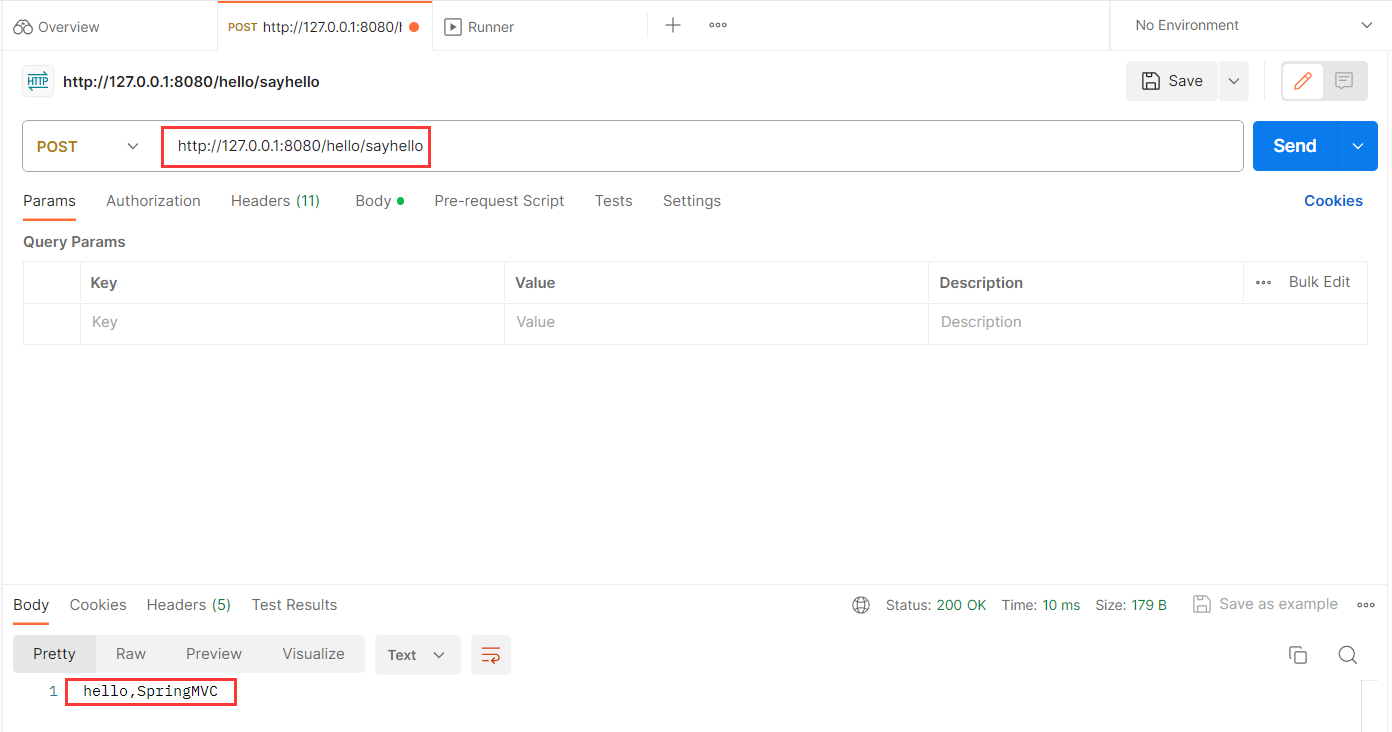Click the request URL field
Viewport: 1392px width, 732px height.
[x=700, y=146]
